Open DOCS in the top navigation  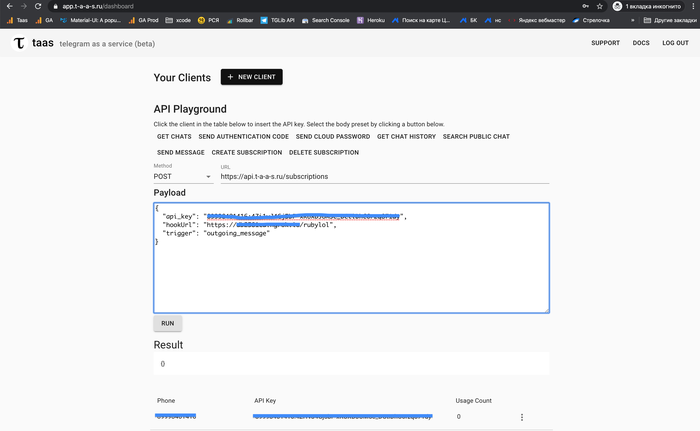coord(641,43)
